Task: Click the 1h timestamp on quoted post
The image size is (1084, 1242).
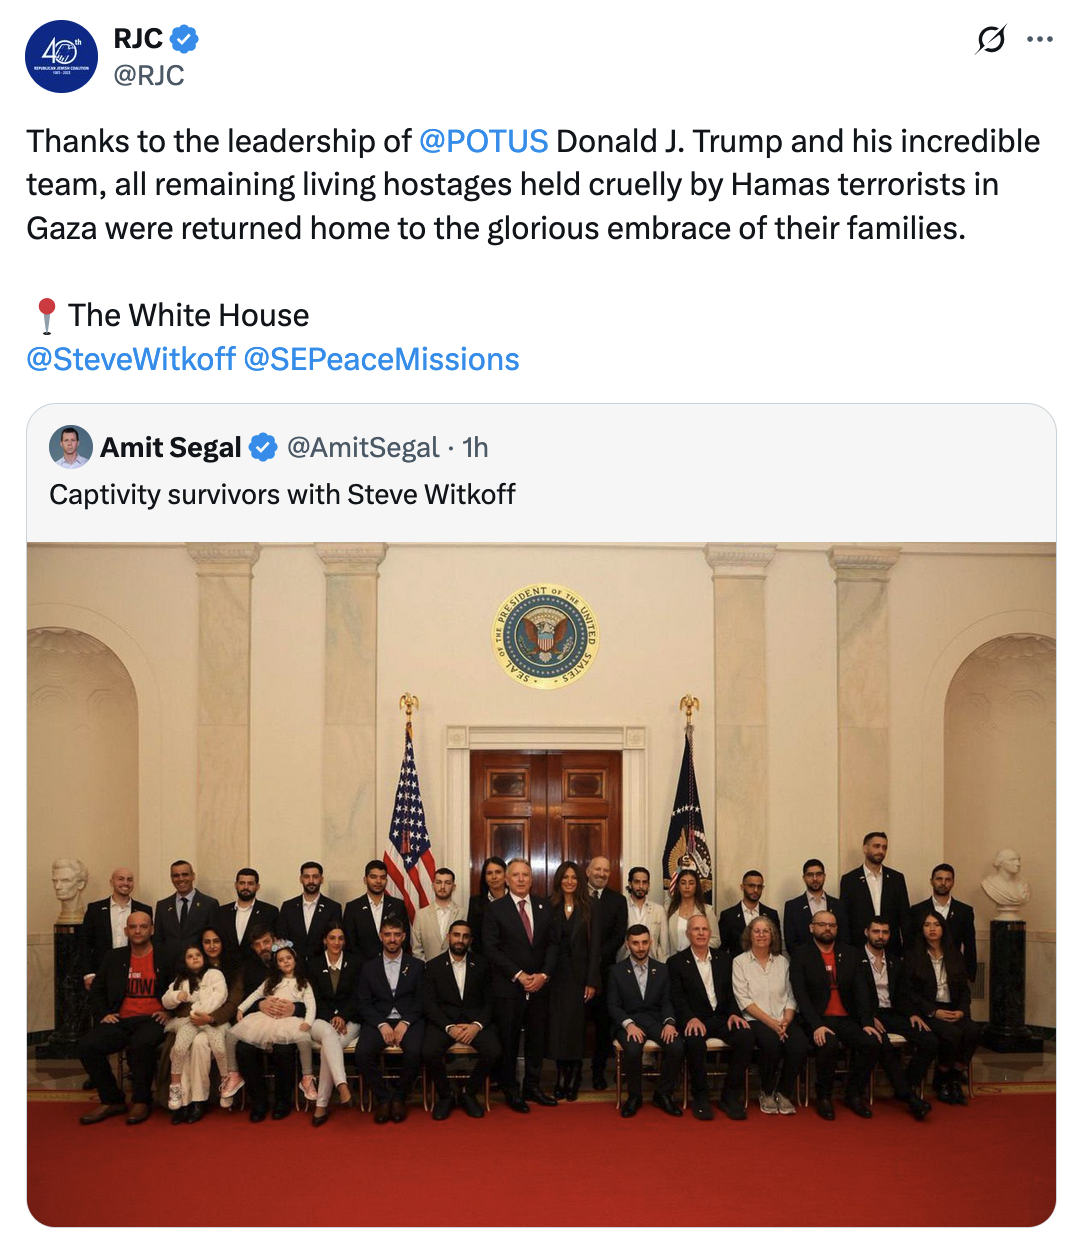Action: coord(476,447)
